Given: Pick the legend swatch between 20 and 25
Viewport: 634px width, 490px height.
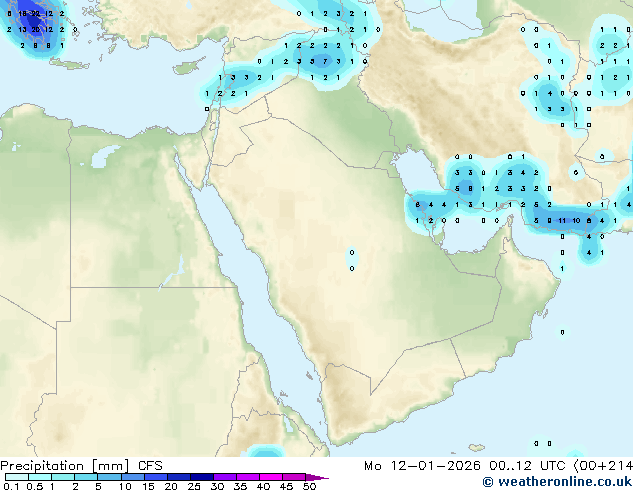Looking at the screenshot, I should (179, 477).
